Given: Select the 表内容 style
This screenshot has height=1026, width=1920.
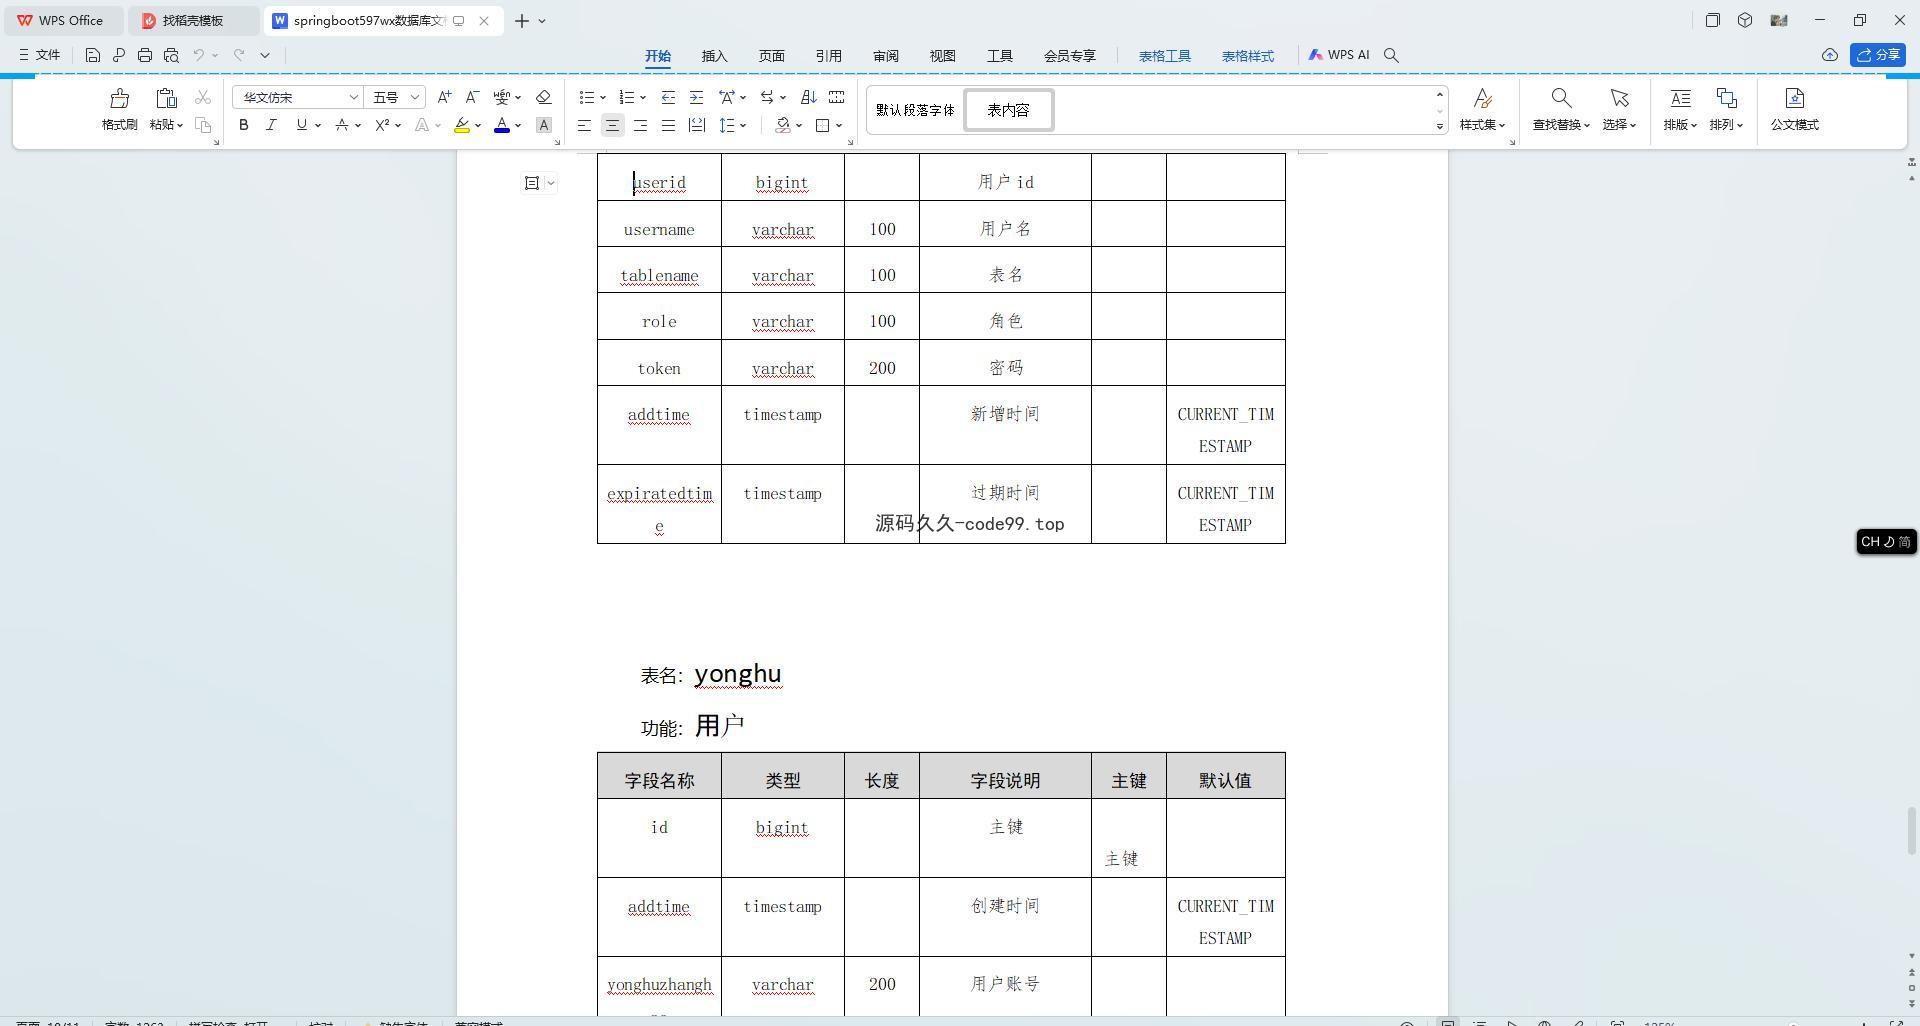Looking at the screenshot, I should pos(1008,110).
